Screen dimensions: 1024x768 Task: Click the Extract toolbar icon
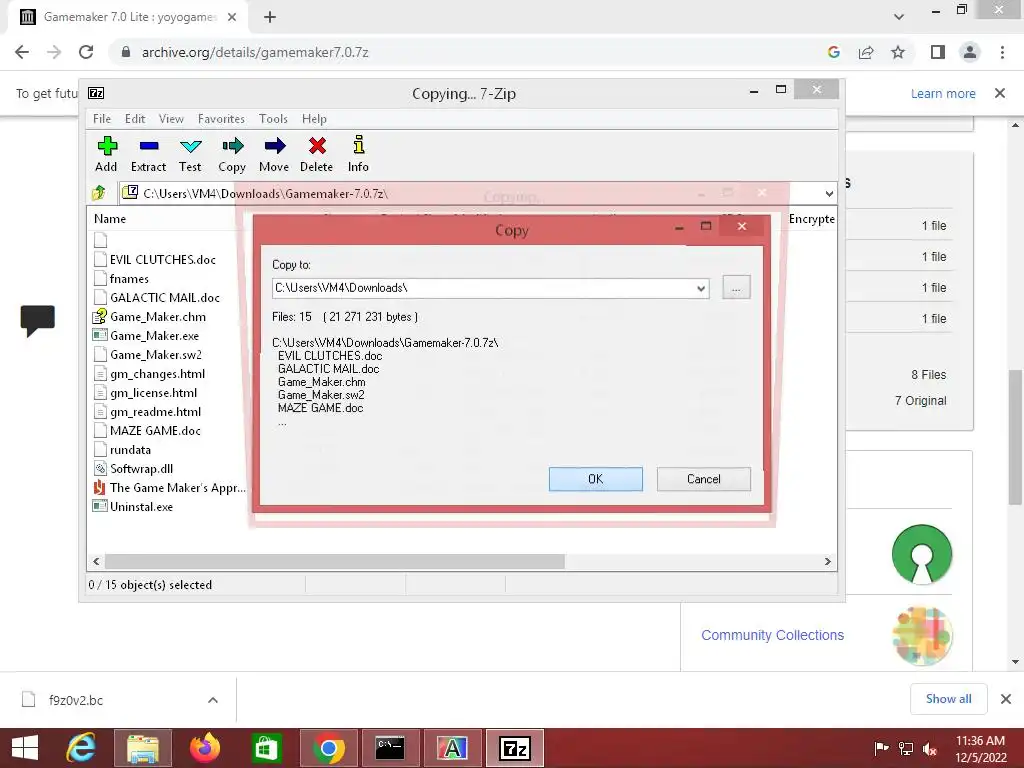click(149, 154)
